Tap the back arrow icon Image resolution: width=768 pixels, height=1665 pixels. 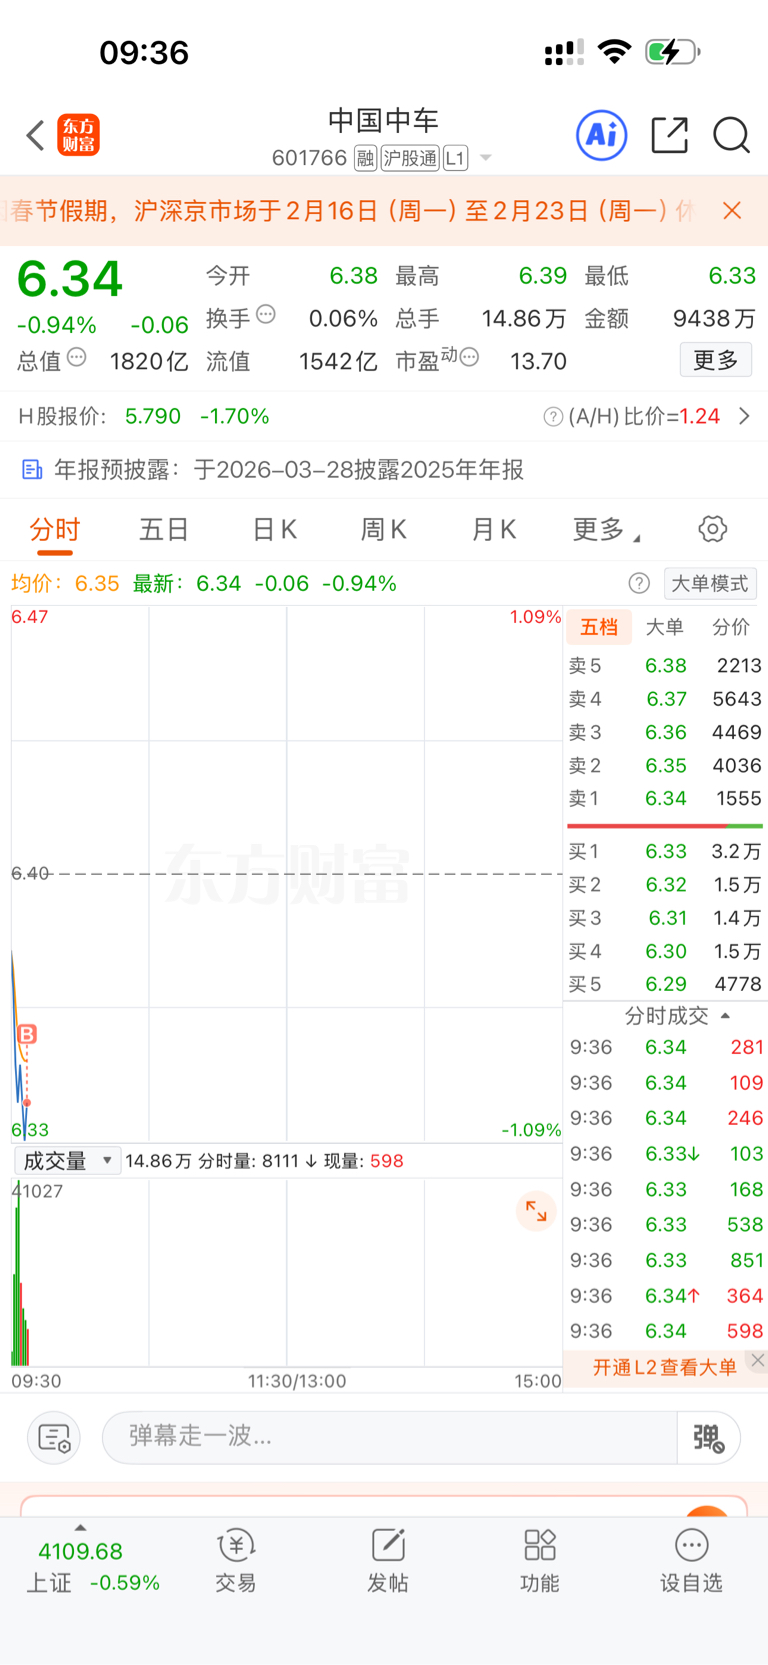(35, 135)
